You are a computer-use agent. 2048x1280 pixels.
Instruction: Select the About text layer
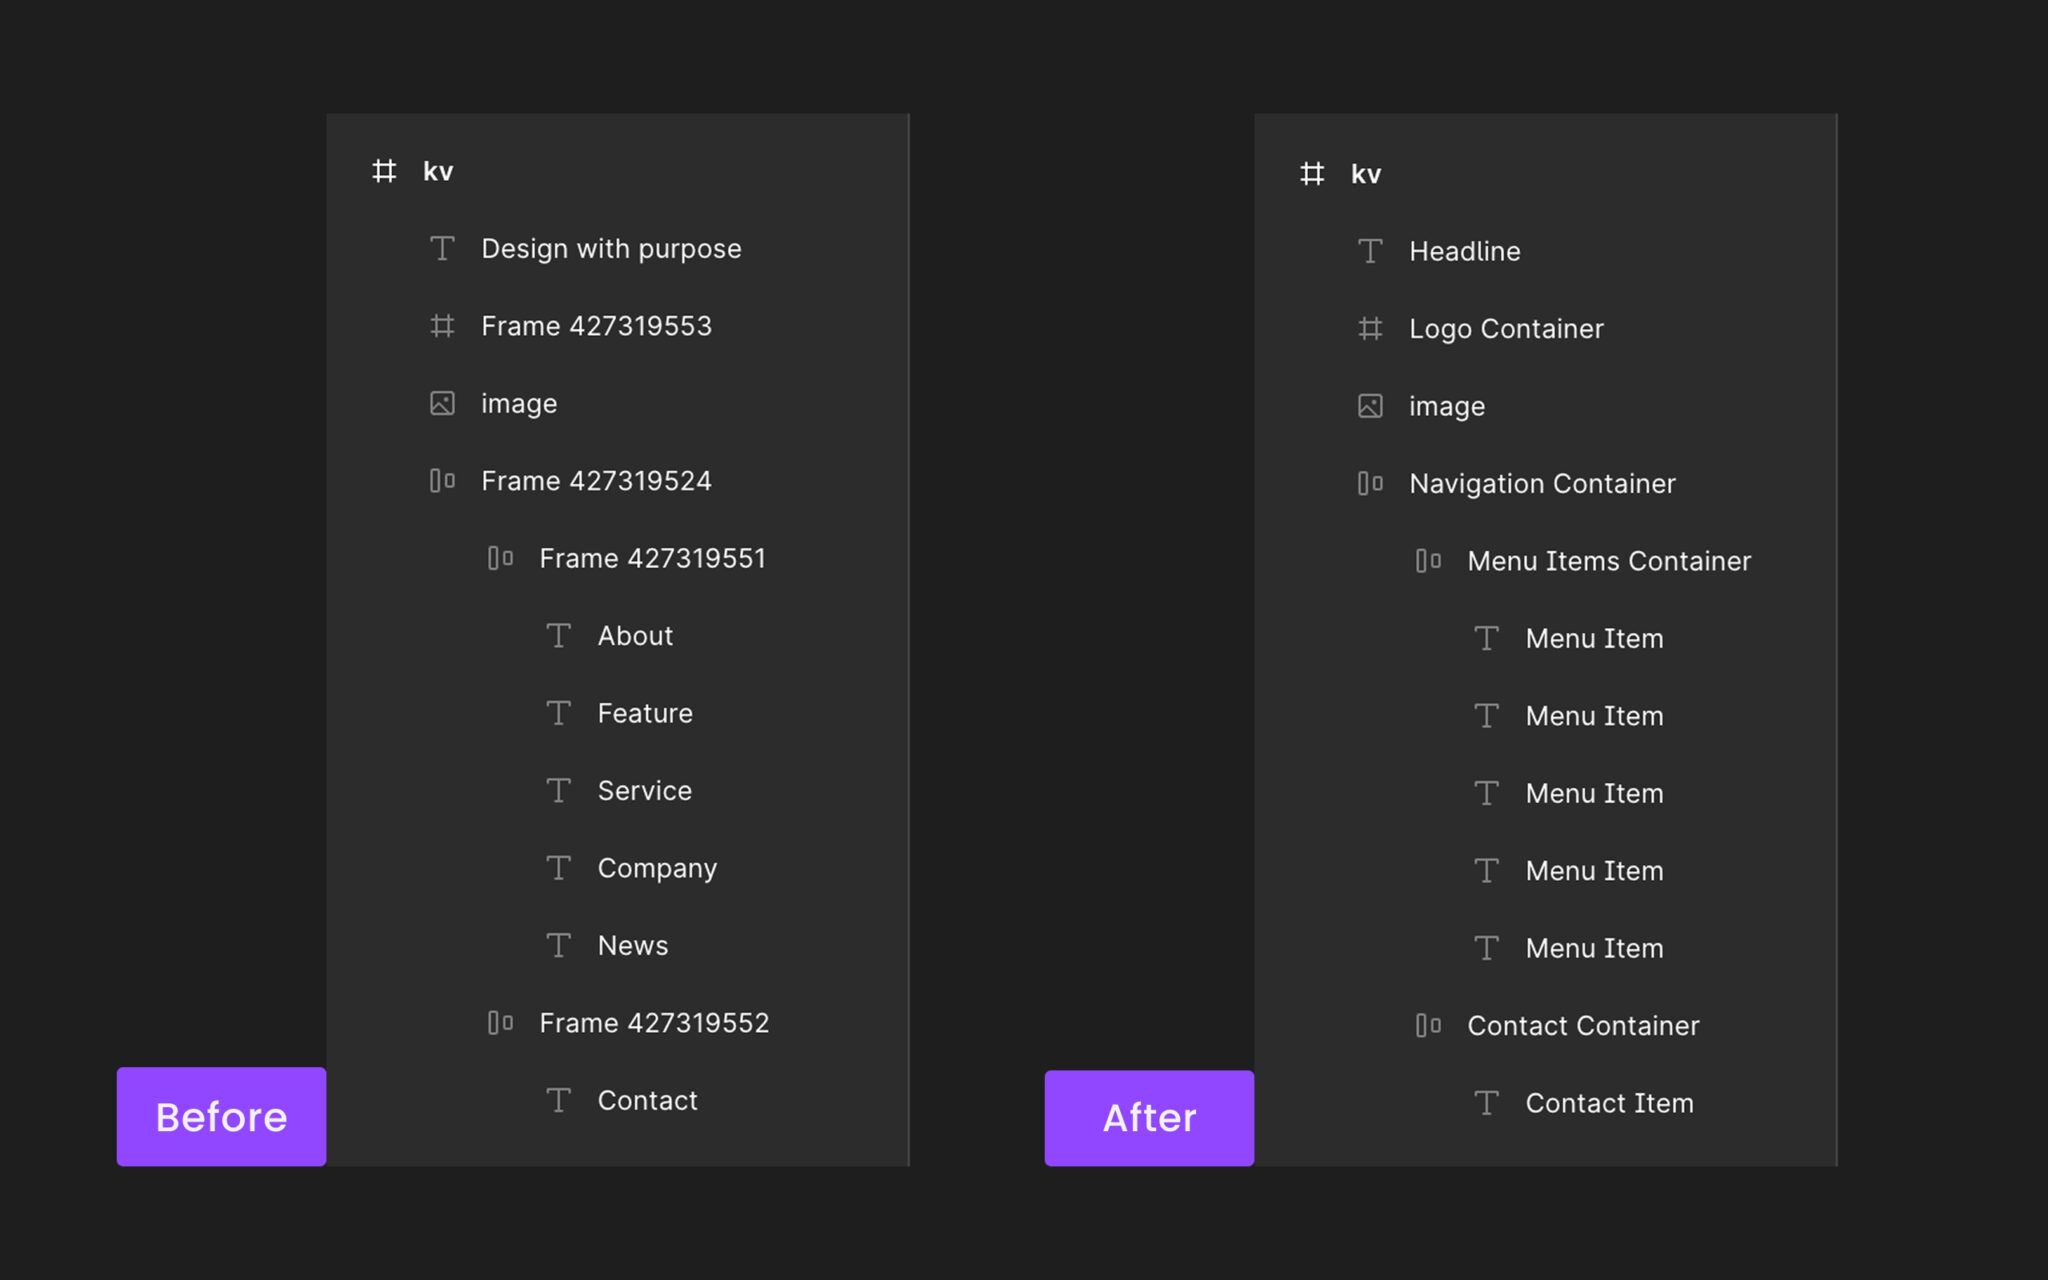(x=635, y=636)
